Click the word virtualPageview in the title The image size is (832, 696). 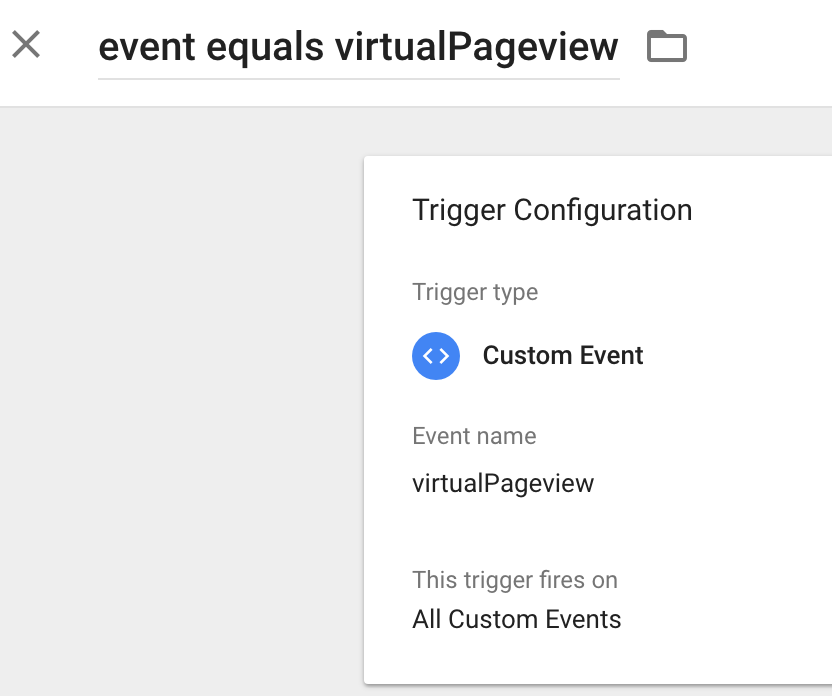point(476,48)
